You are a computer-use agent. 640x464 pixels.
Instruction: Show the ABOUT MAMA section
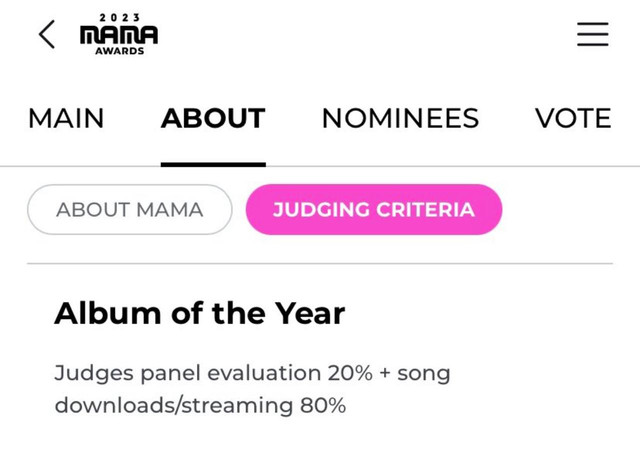pyautogui.click(x=129, y=210)
